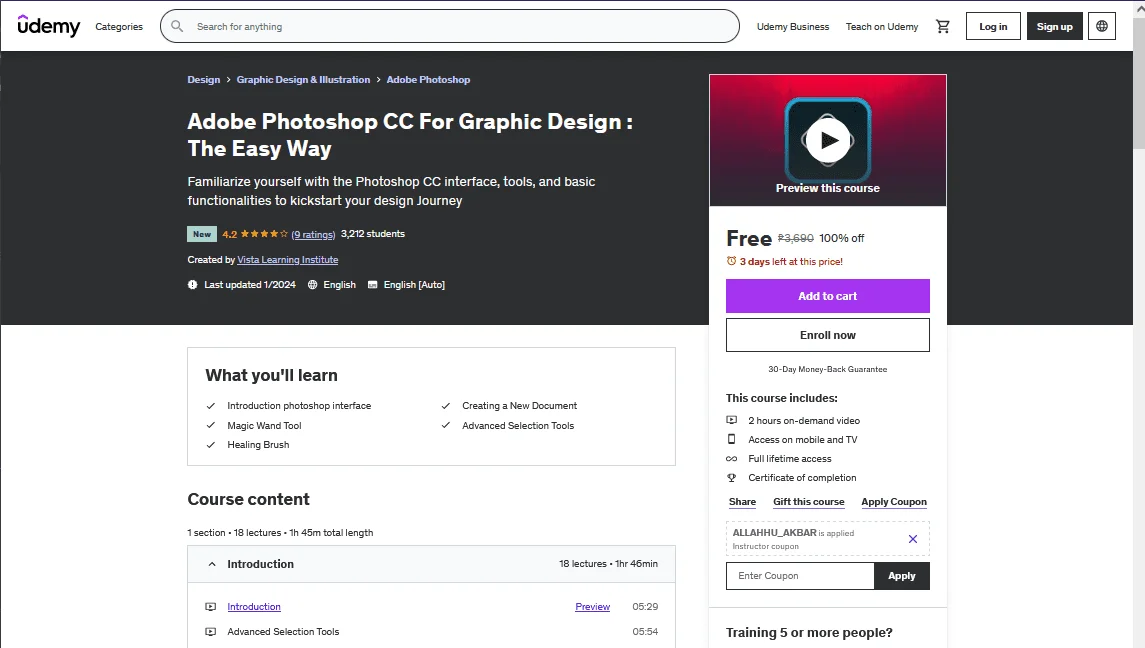This screenshot has width=1145, height=648.
Task: Collapse the Introduction section chevron
Action: pos(212,564)
